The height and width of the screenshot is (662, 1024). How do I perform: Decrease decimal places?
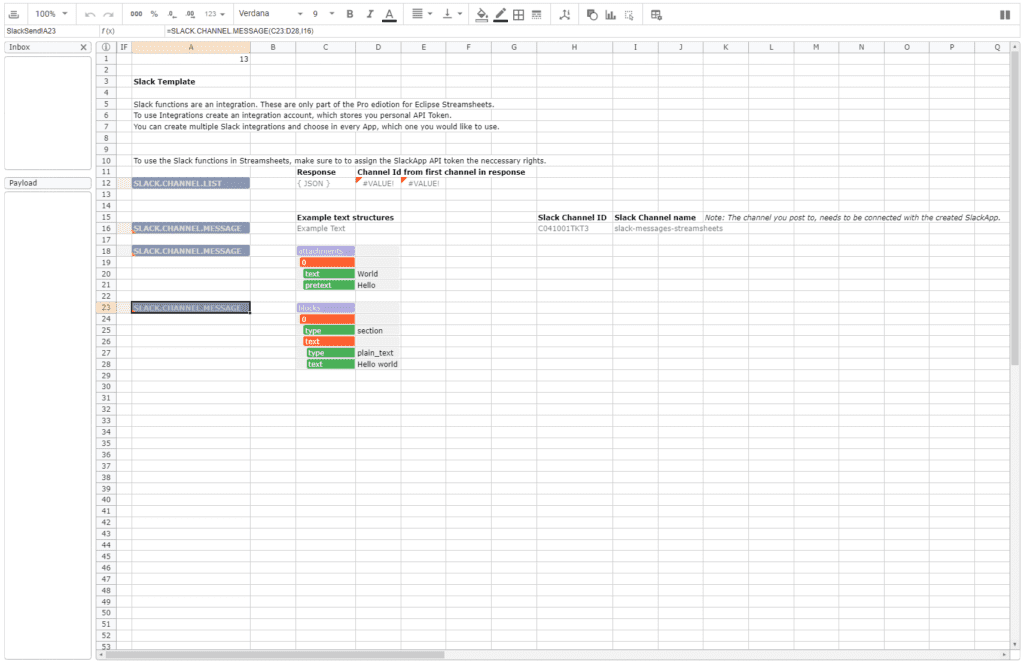coord(172,14)
